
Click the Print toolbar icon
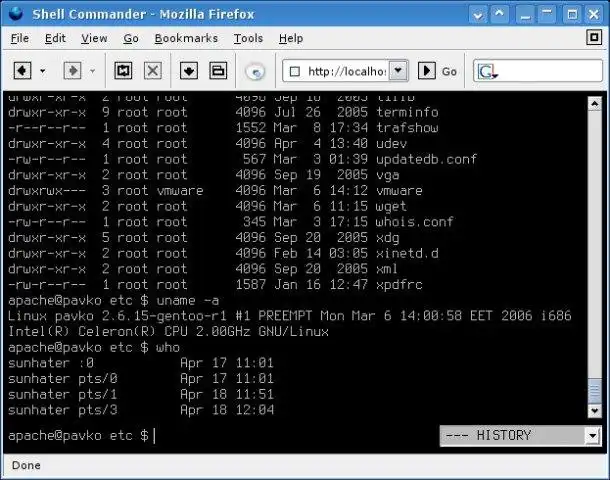click(218, 71)
